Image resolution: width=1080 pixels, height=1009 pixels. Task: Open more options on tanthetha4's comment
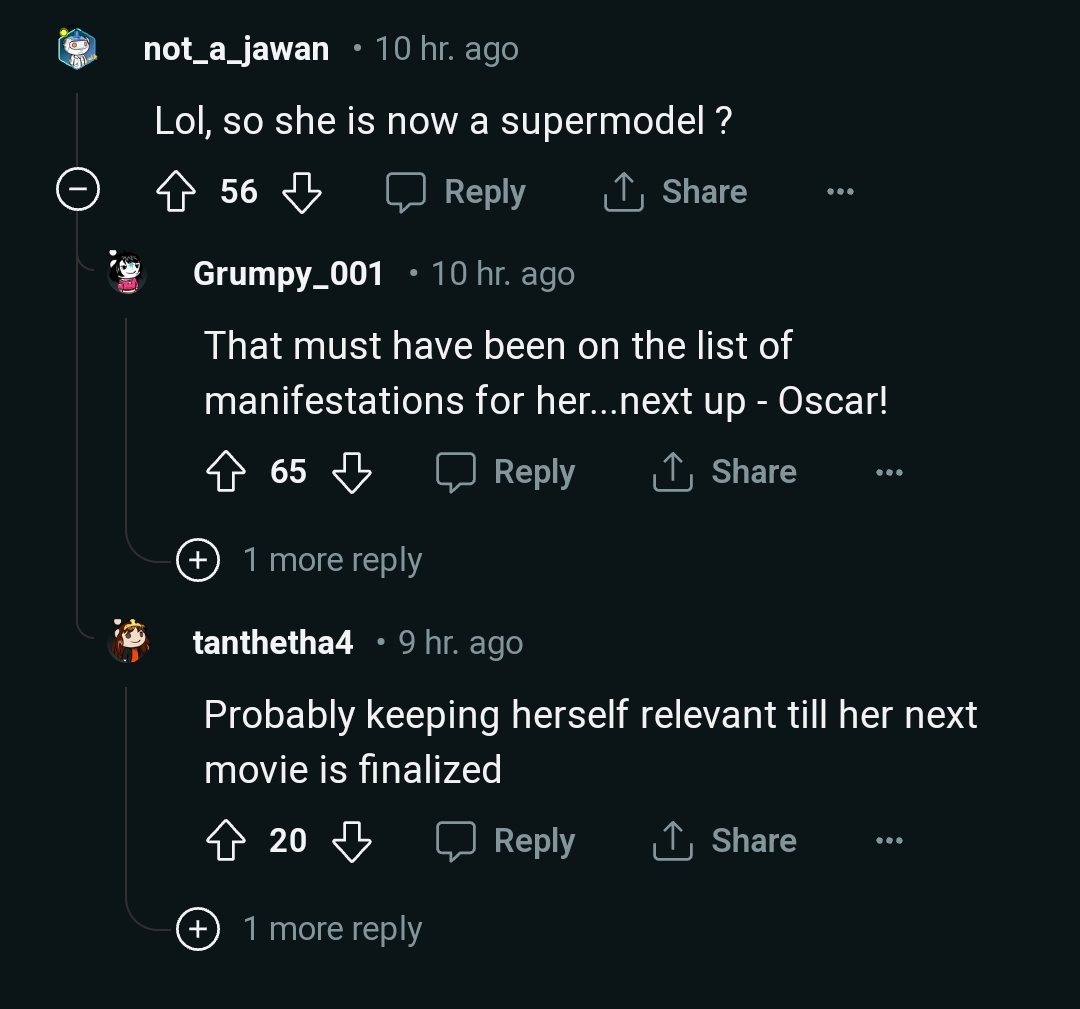pos(889,841)
